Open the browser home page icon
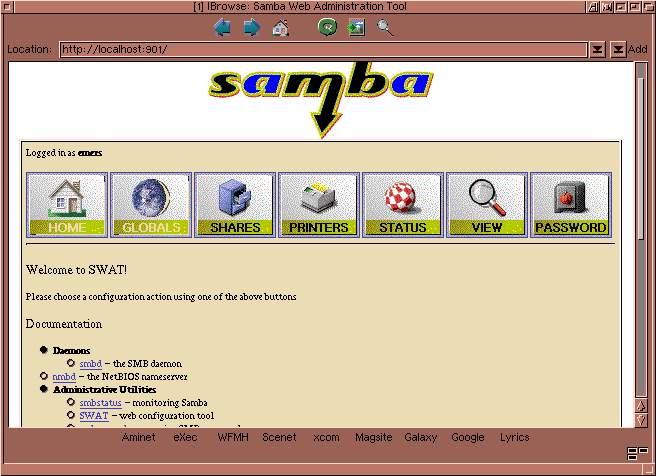This screenshot has width=656, height=476. point(281,28)
